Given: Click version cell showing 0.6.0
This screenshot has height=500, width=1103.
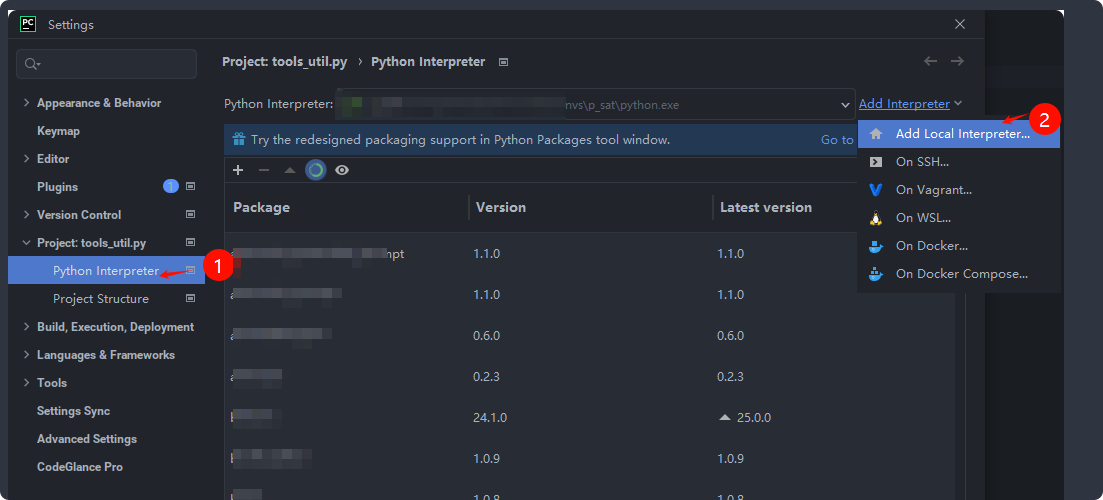Looking at the screenshot, I should pyautogui.click(x=487, y=336).
